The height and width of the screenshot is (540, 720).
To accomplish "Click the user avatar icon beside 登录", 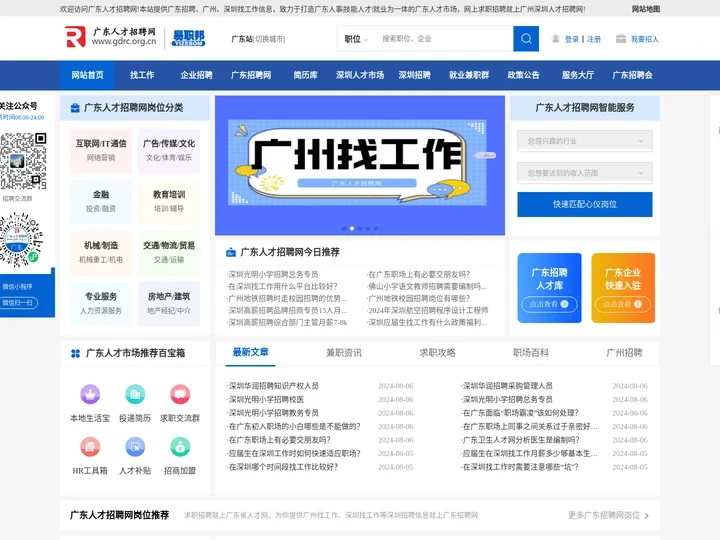I will (556, 39).
